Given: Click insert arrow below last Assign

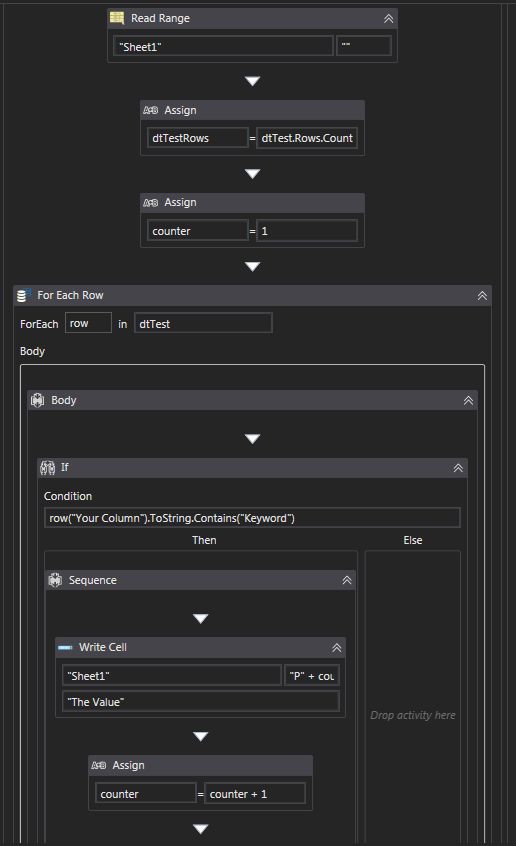Looking at the screenshot, I should [201, 829].
